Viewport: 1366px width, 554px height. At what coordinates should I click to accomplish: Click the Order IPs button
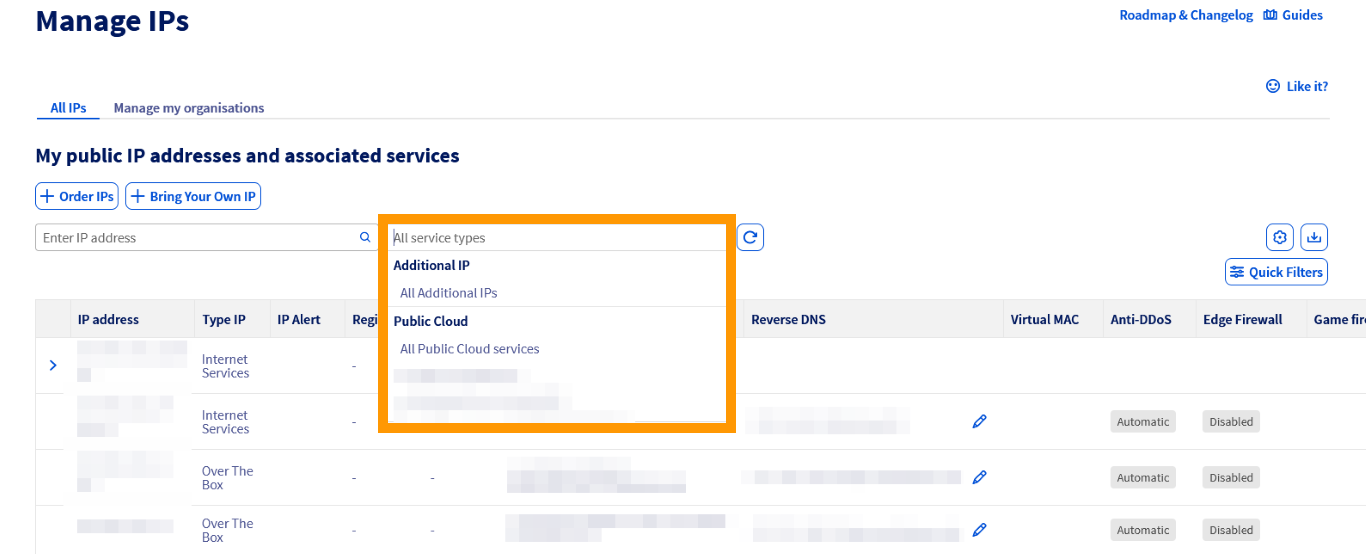pos(77,197)
